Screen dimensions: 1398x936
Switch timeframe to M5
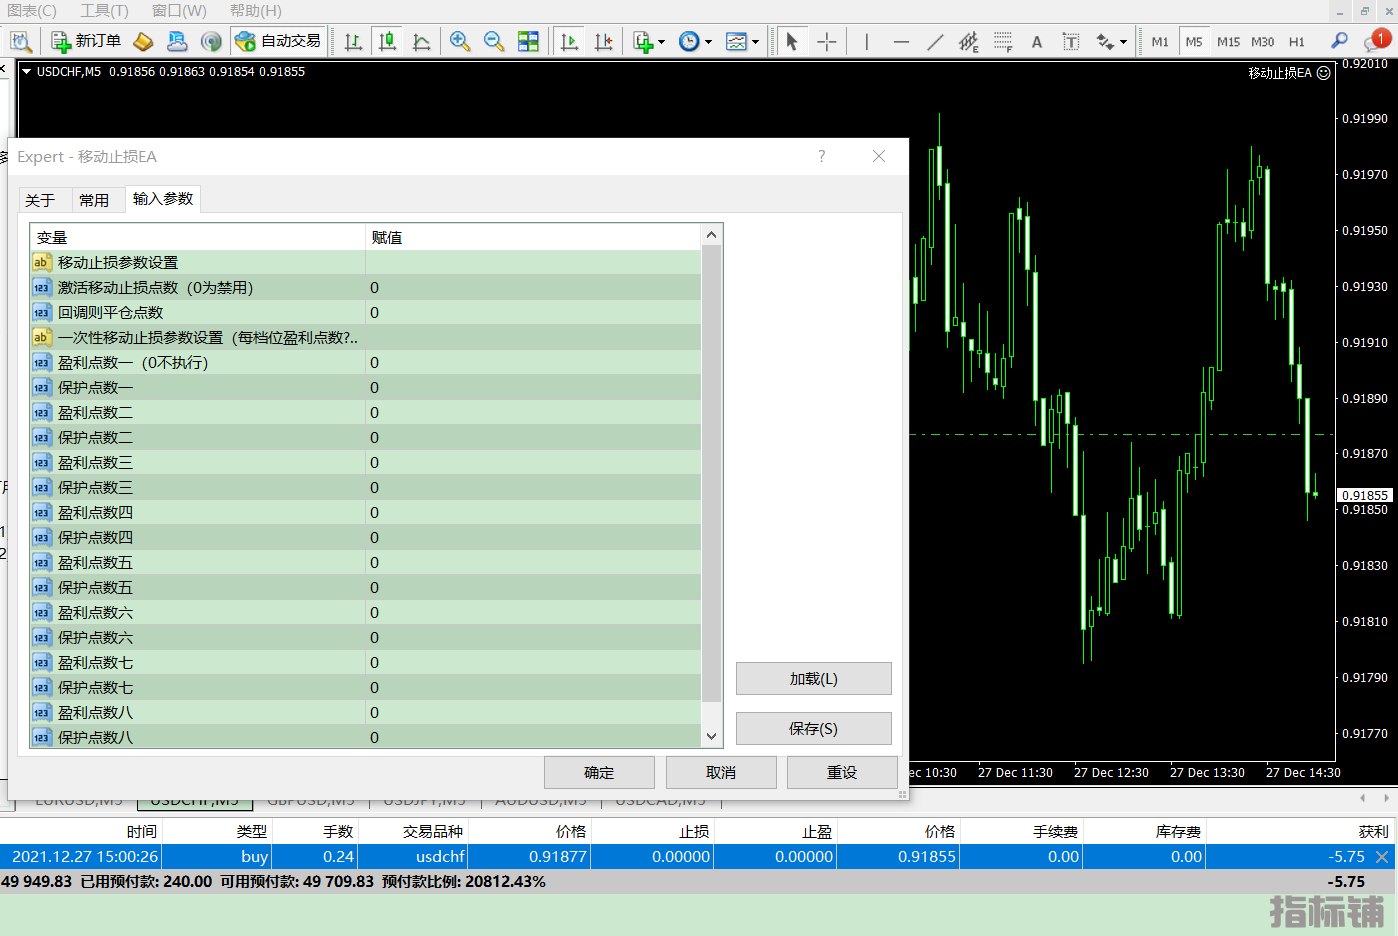(x=1194, y=42)
